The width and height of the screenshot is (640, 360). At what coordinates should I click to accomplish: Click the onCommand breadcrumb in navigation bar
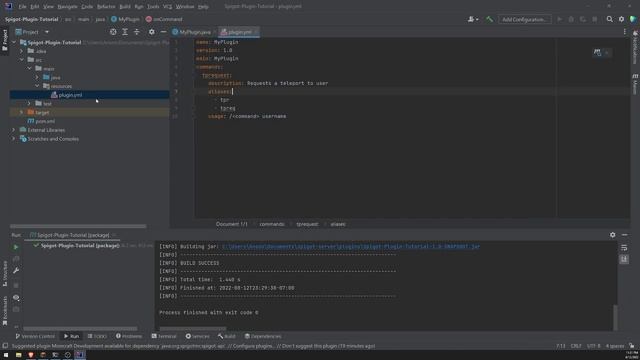point(164,19)
